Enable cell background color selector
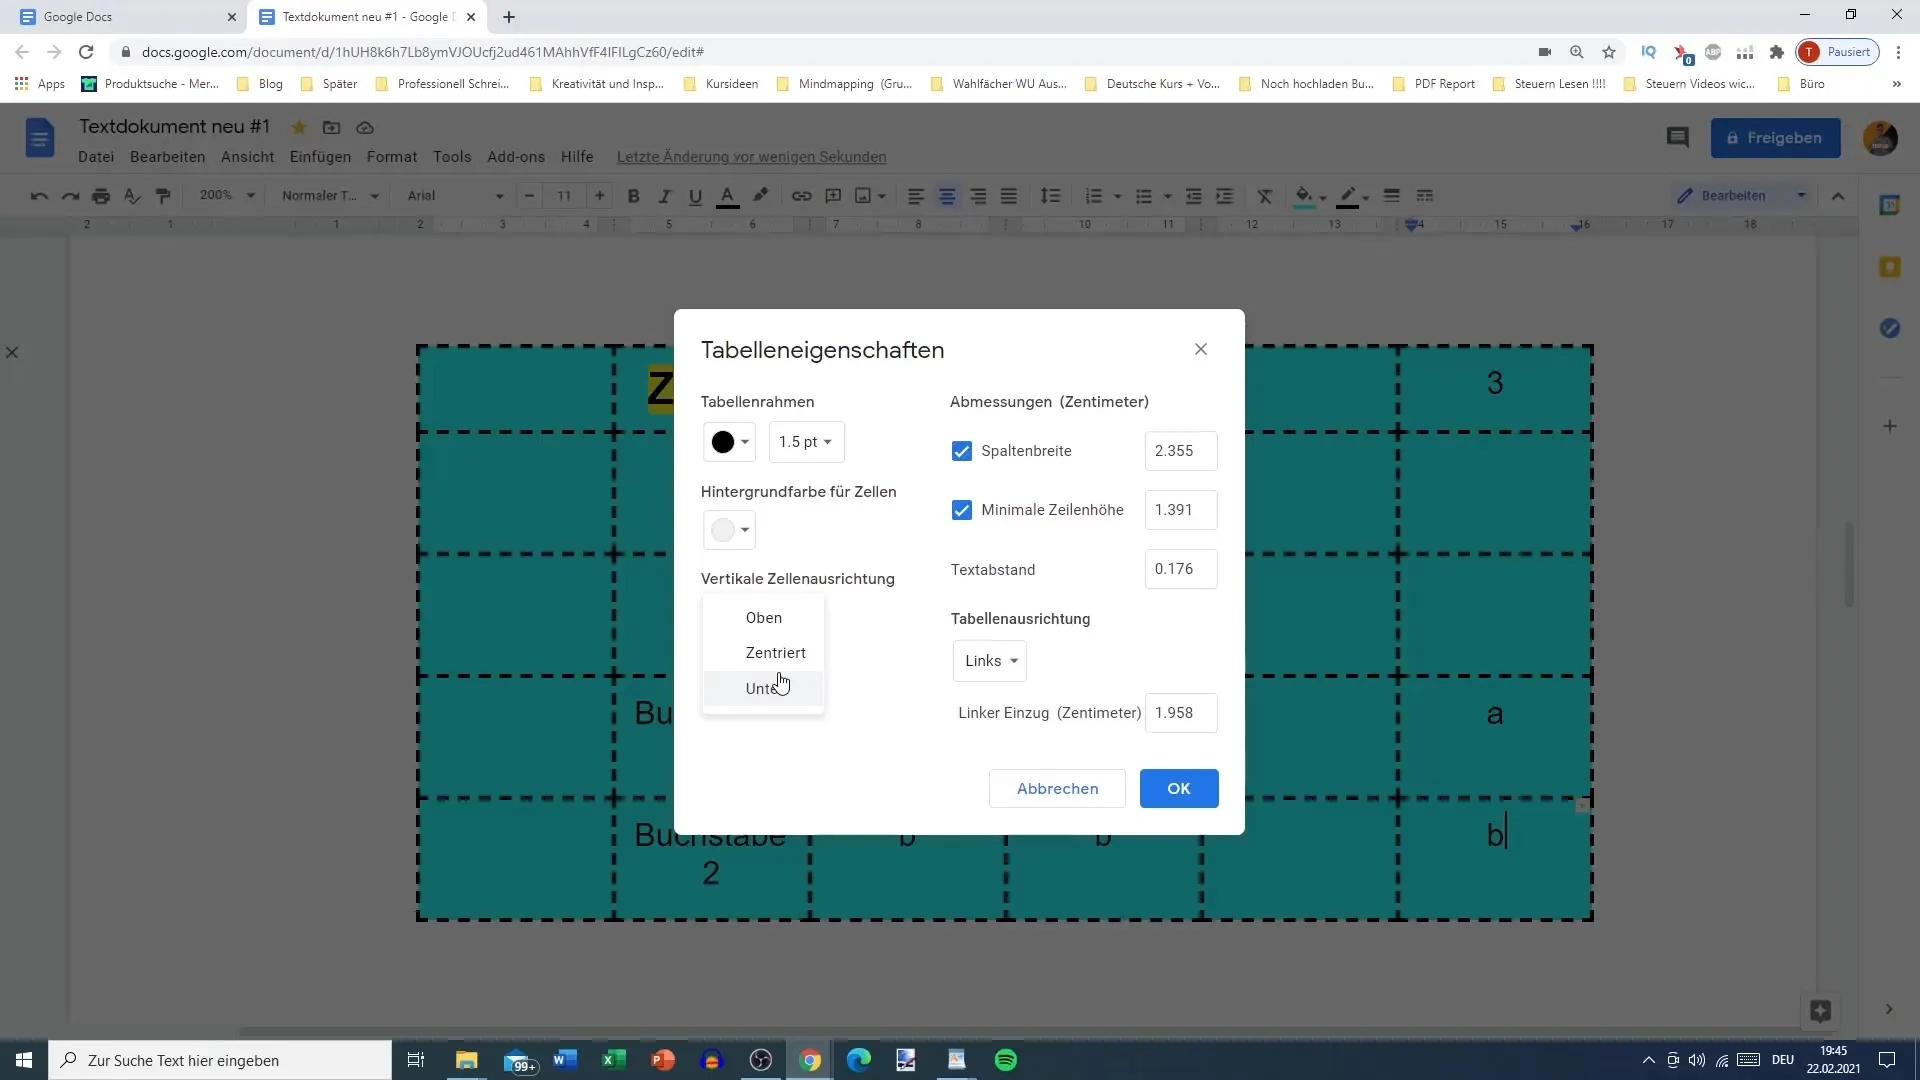Image resolution: width=1920 pixels, height=1080 pixels. point(729,529)
